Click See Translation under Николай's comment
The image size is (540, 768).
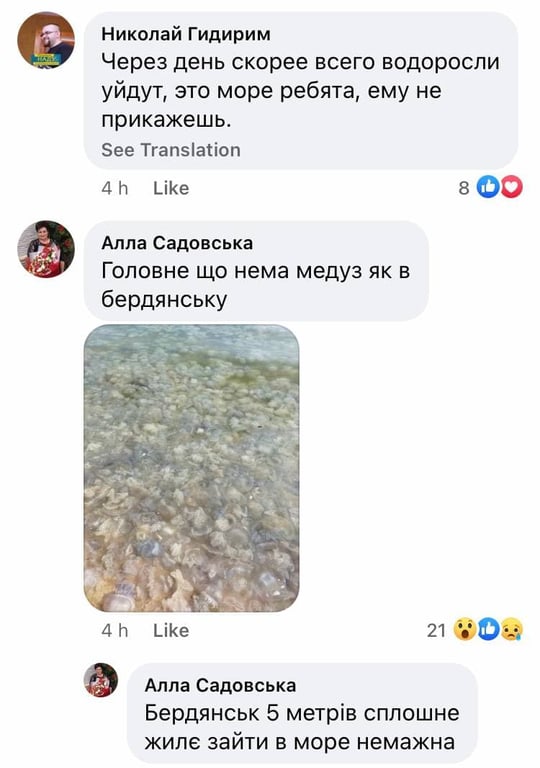[171, 150]
